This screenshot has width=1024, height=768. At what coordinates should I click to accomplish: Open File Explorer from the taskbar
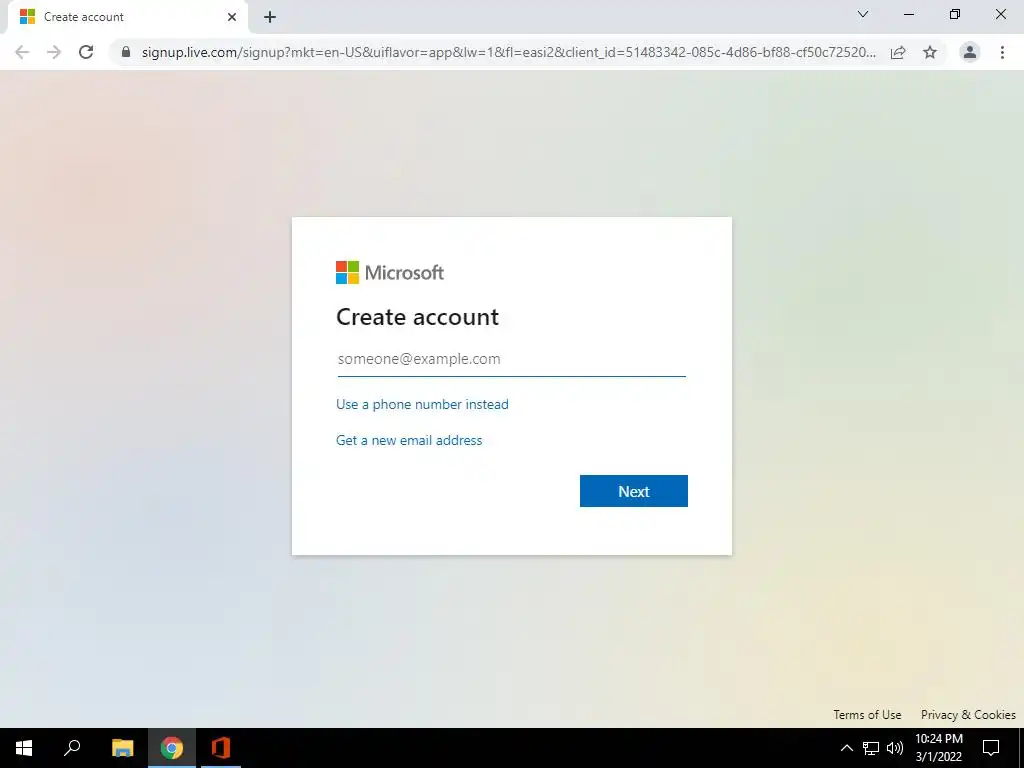tap(122, 748)
